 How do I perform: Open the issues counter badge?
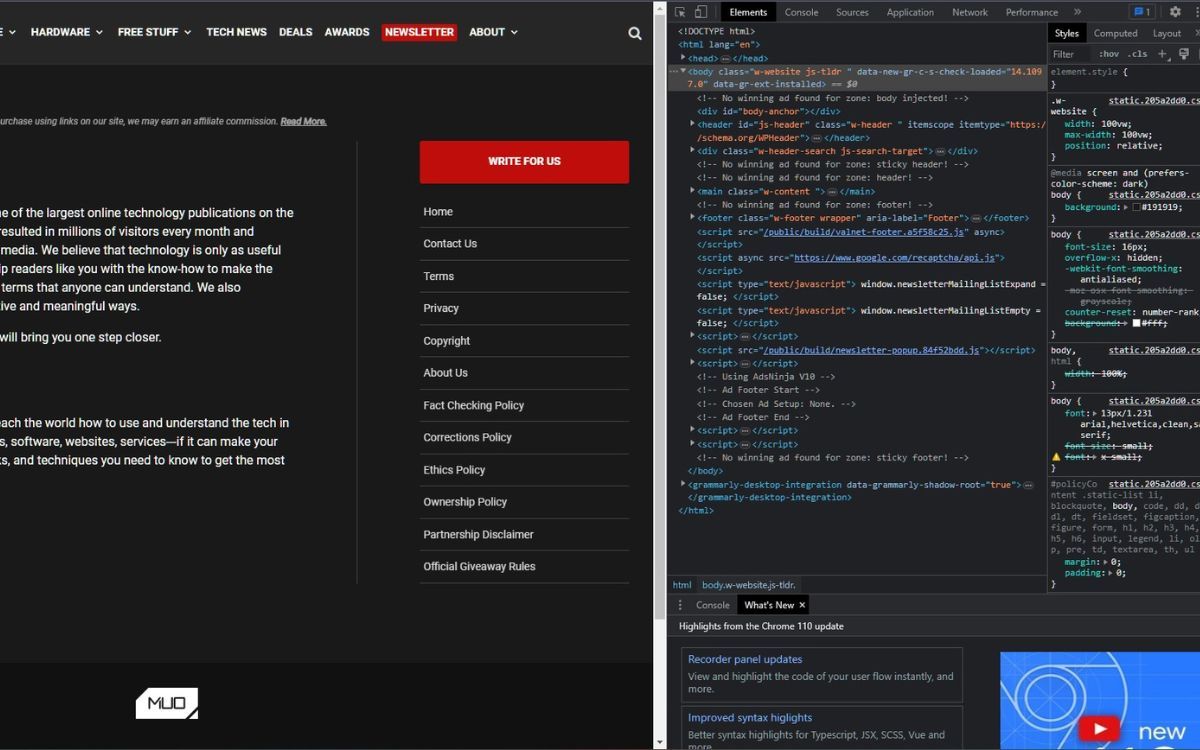tap(1141, 12)
